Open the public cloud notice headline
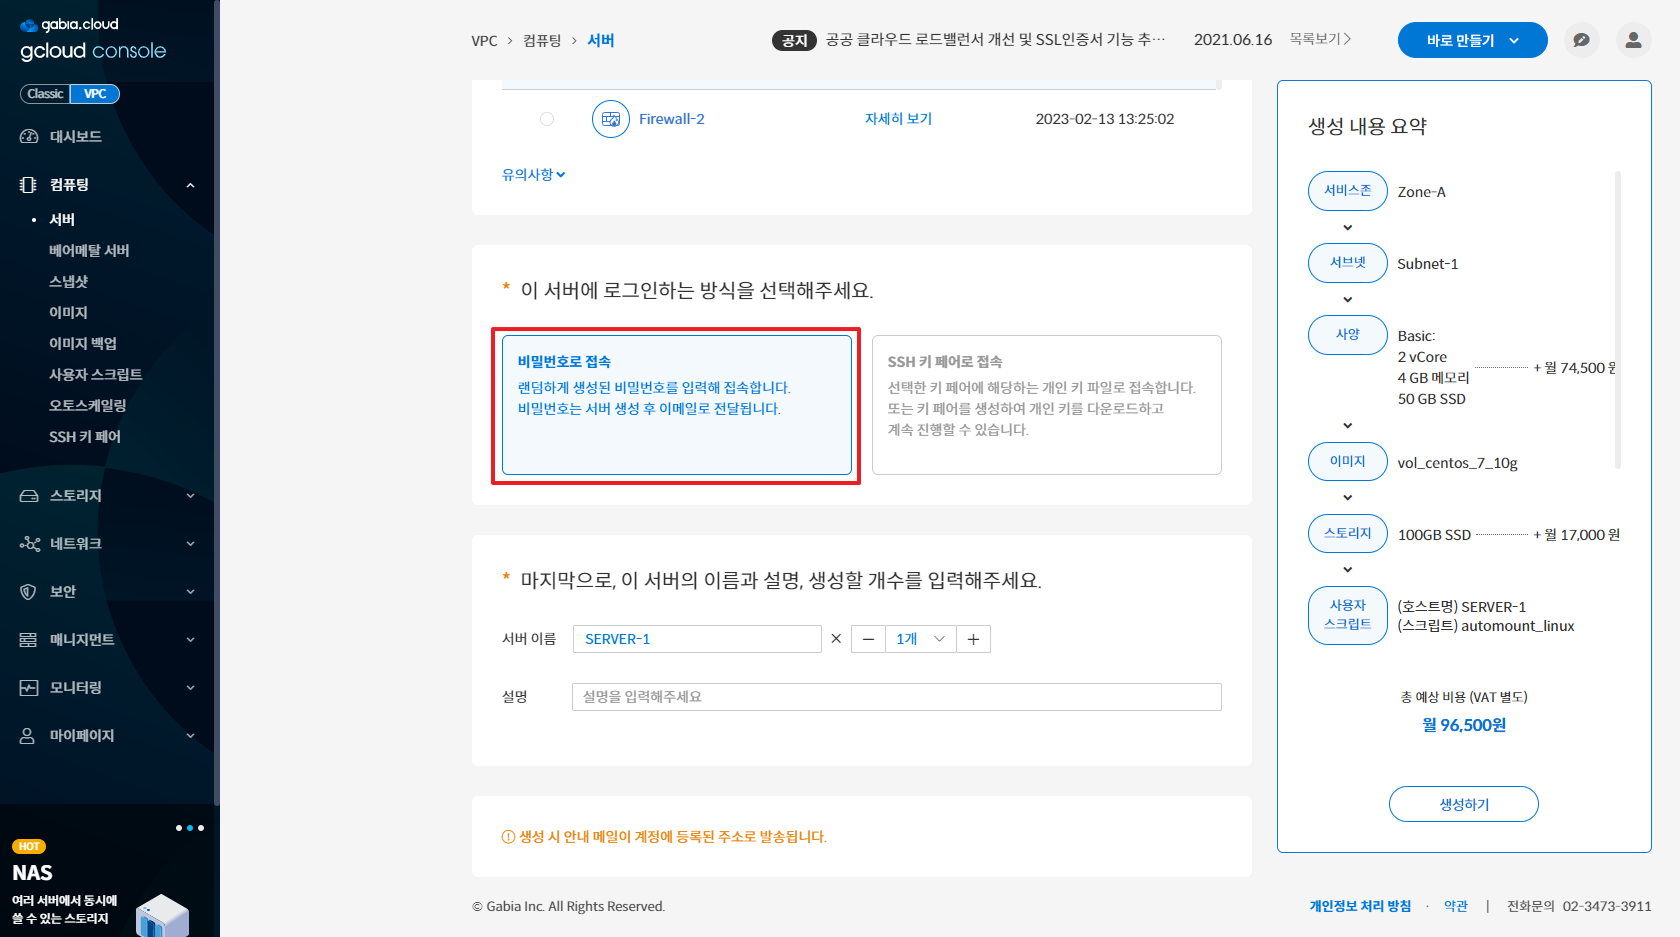Image resolution: width=1680 pixels, height=937 pixels. tap(995, 39)
